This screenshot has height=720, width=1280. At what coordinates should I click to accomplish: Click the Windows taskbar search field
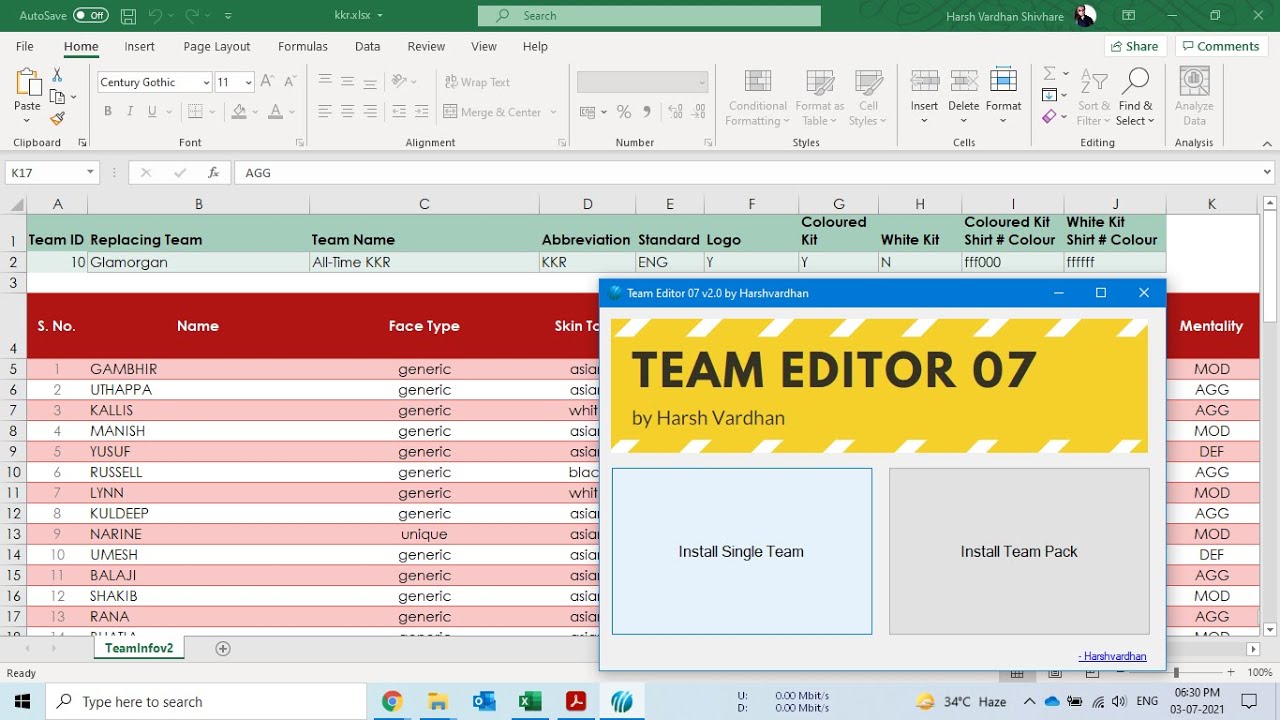pyautogui.click(x=206, y=701)
